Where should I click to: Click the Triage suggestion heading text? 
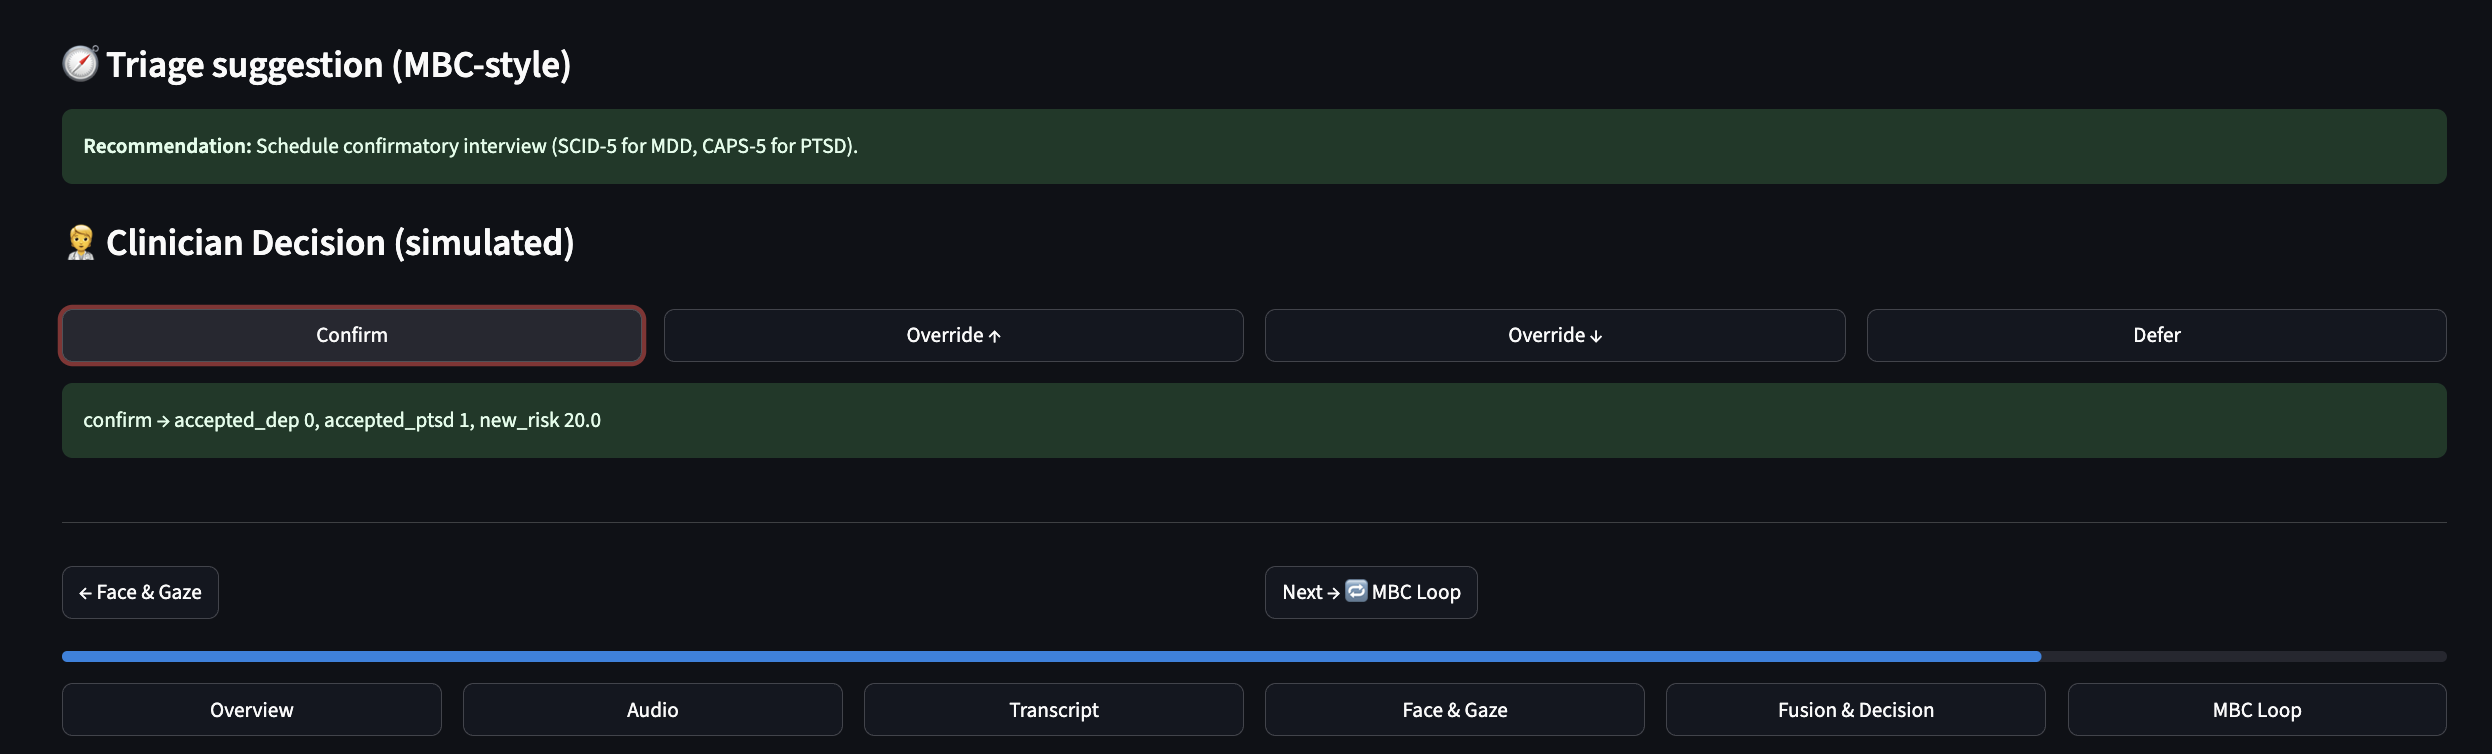click(338, 65)
